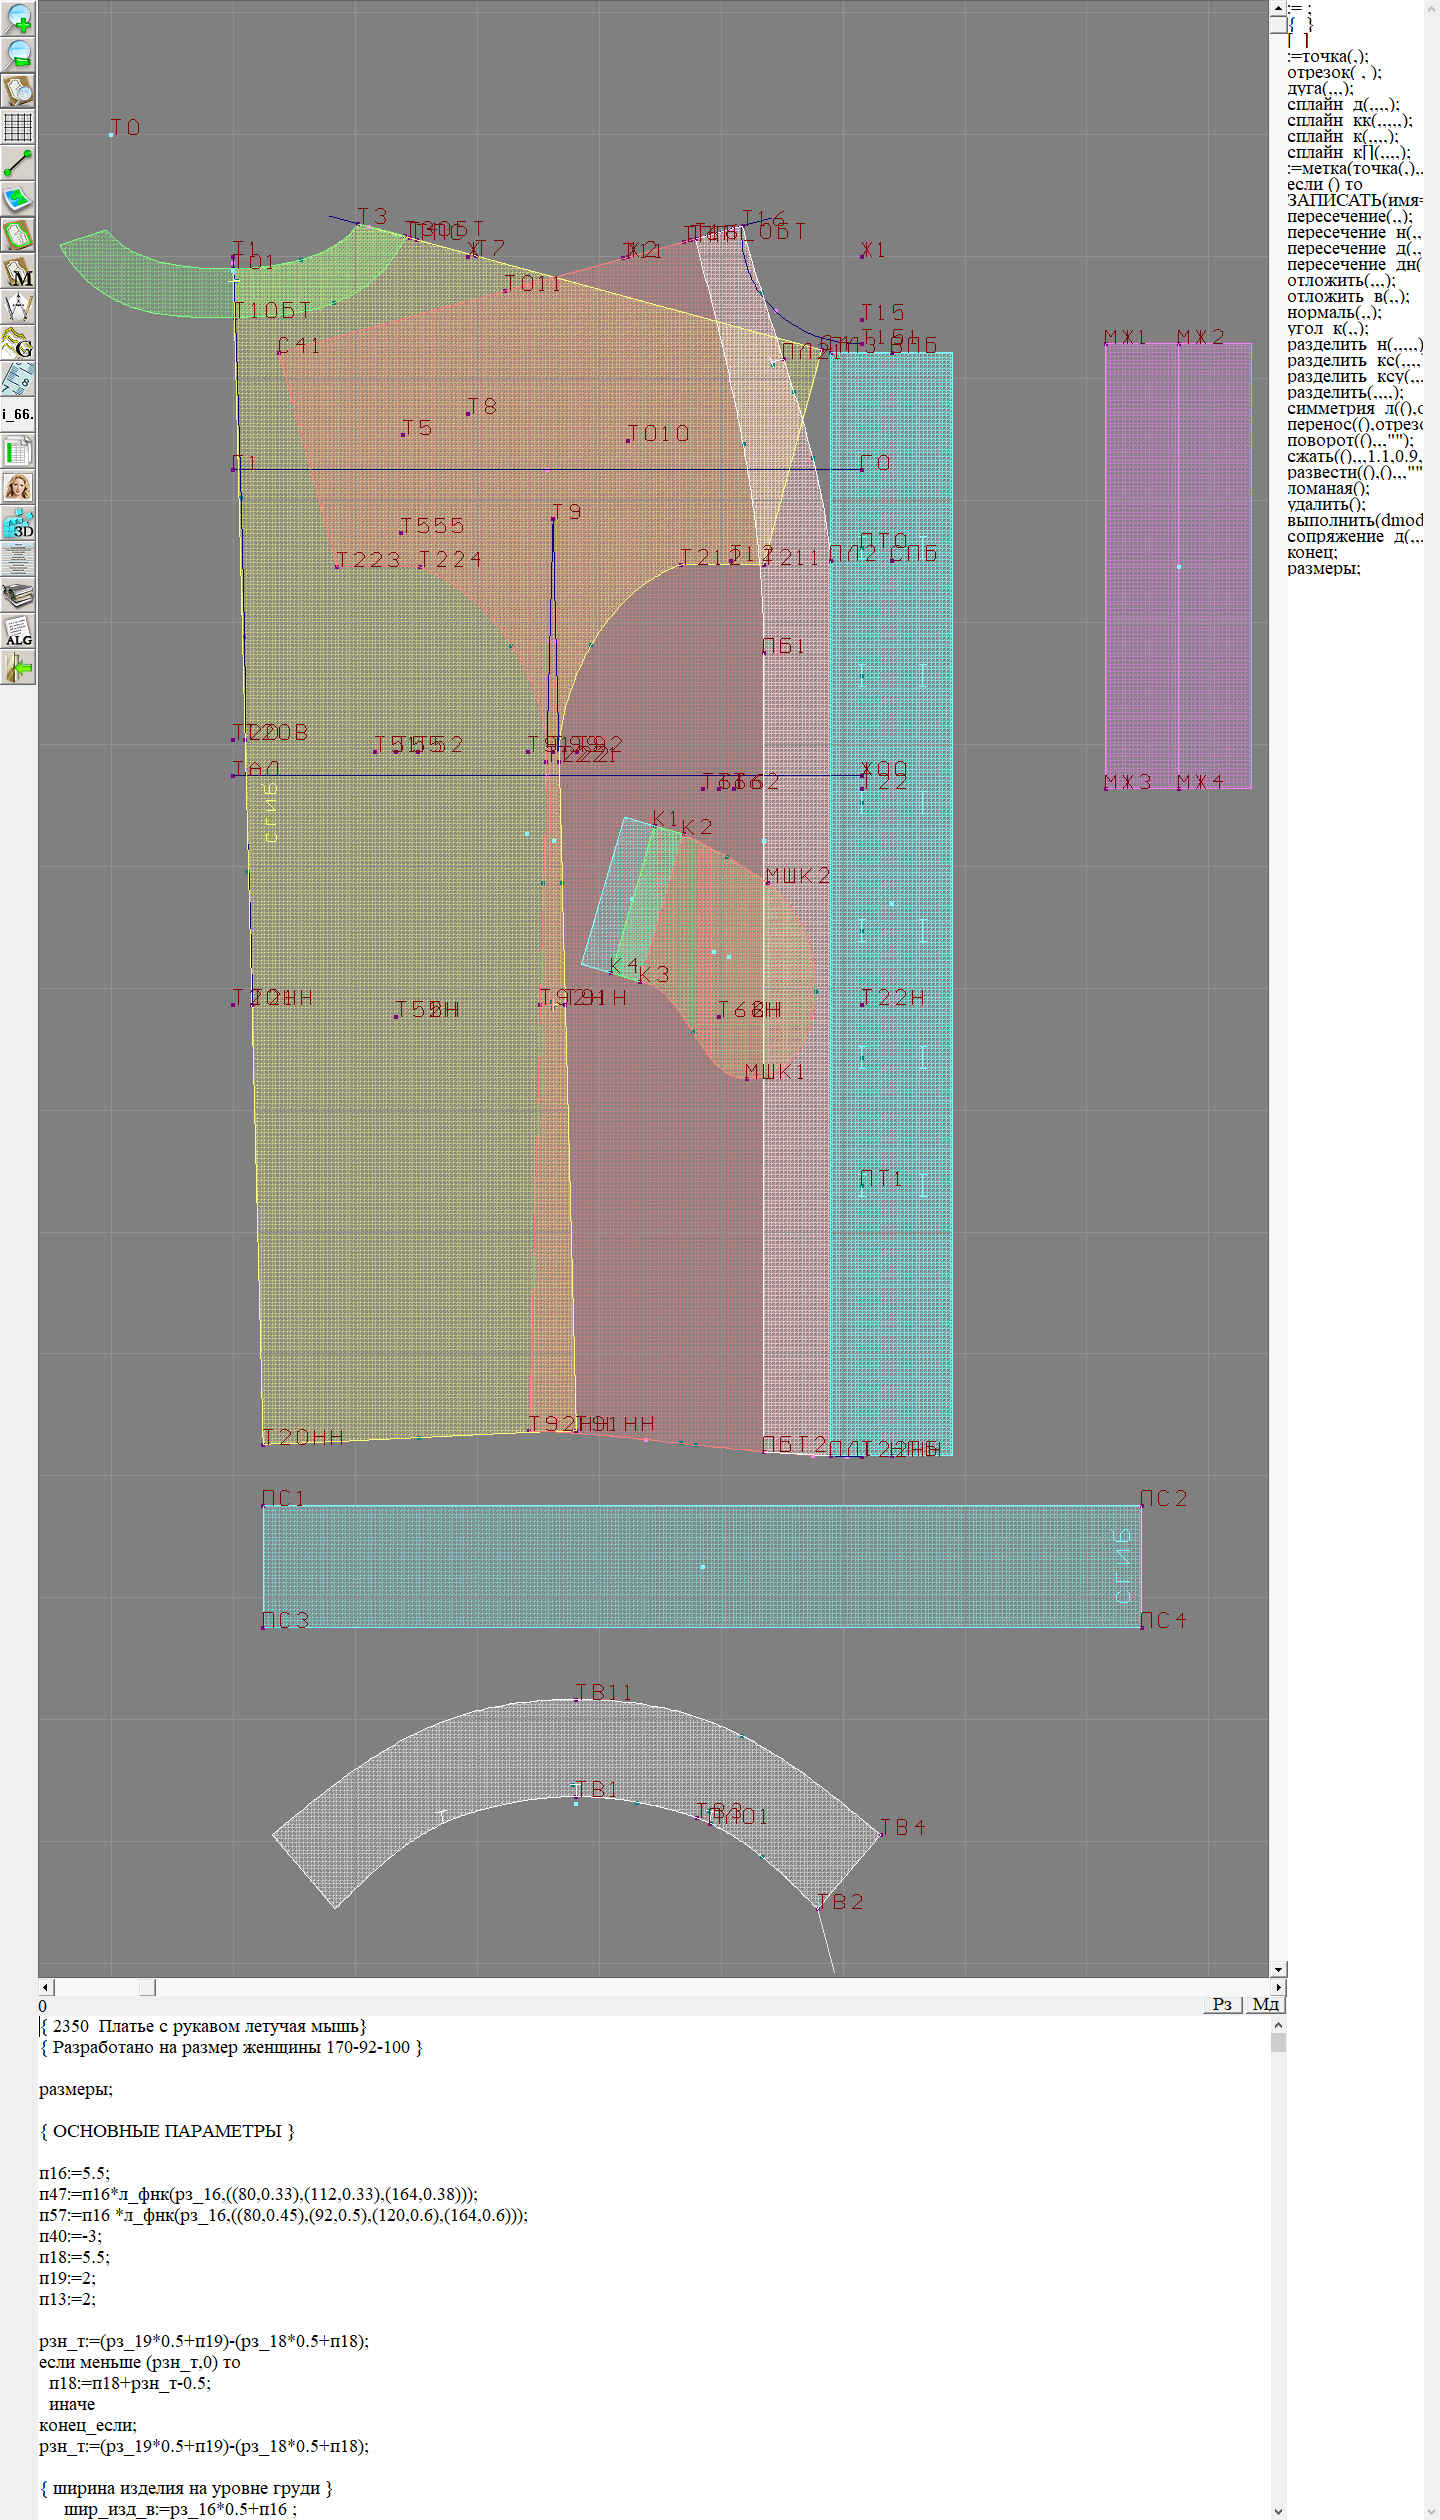Click the ALG algorithm icon
This screenshot has height=2520, width=1440.
pyautogui.click(x=18, y=632)
